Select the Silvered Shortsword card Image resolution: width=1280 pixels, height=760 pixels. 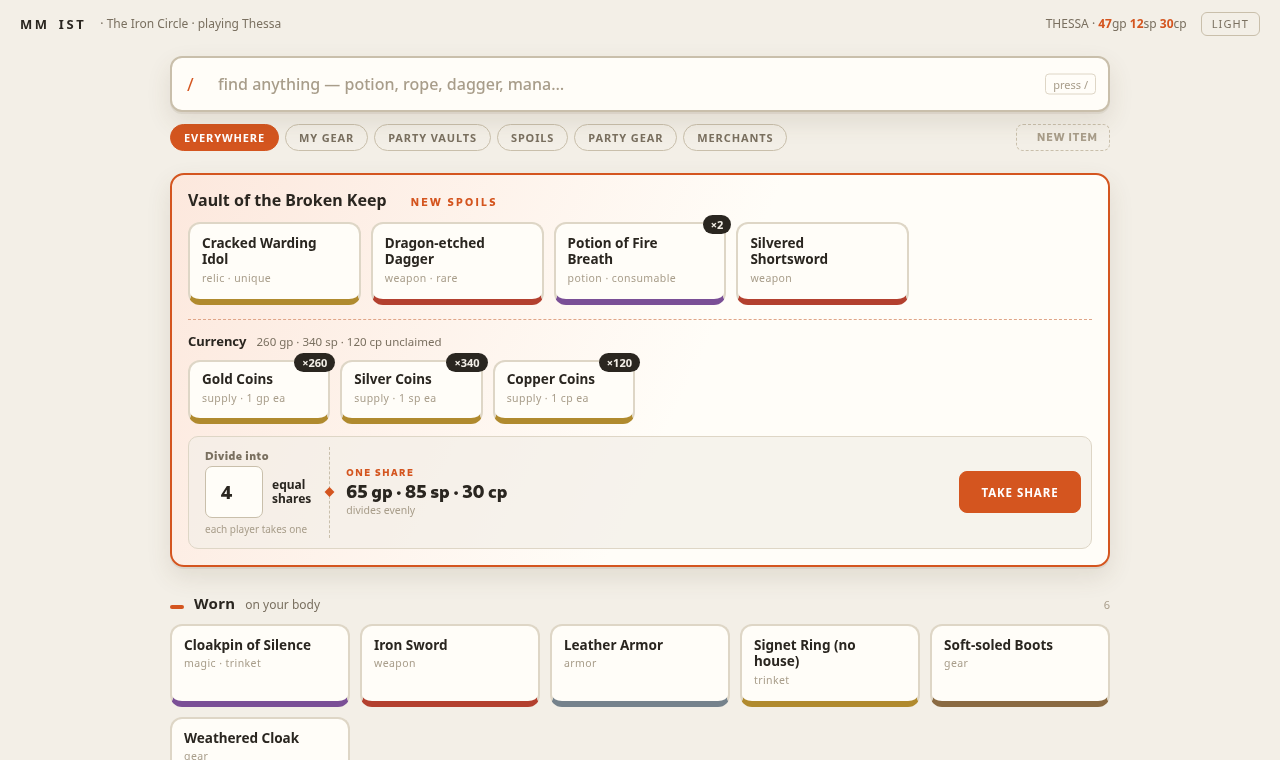coord(823,263)
